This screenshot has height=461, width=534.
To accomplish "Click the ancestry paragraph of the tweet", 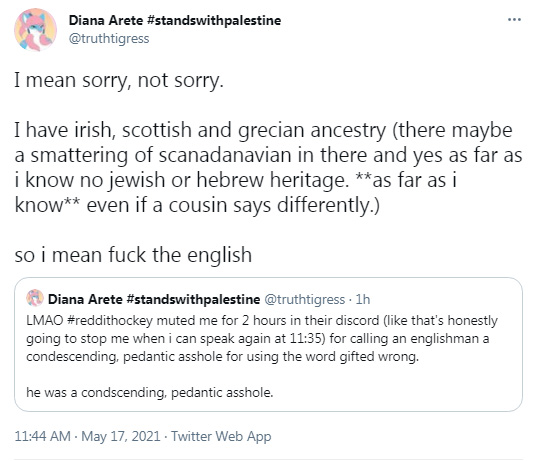I will [268, 167].
